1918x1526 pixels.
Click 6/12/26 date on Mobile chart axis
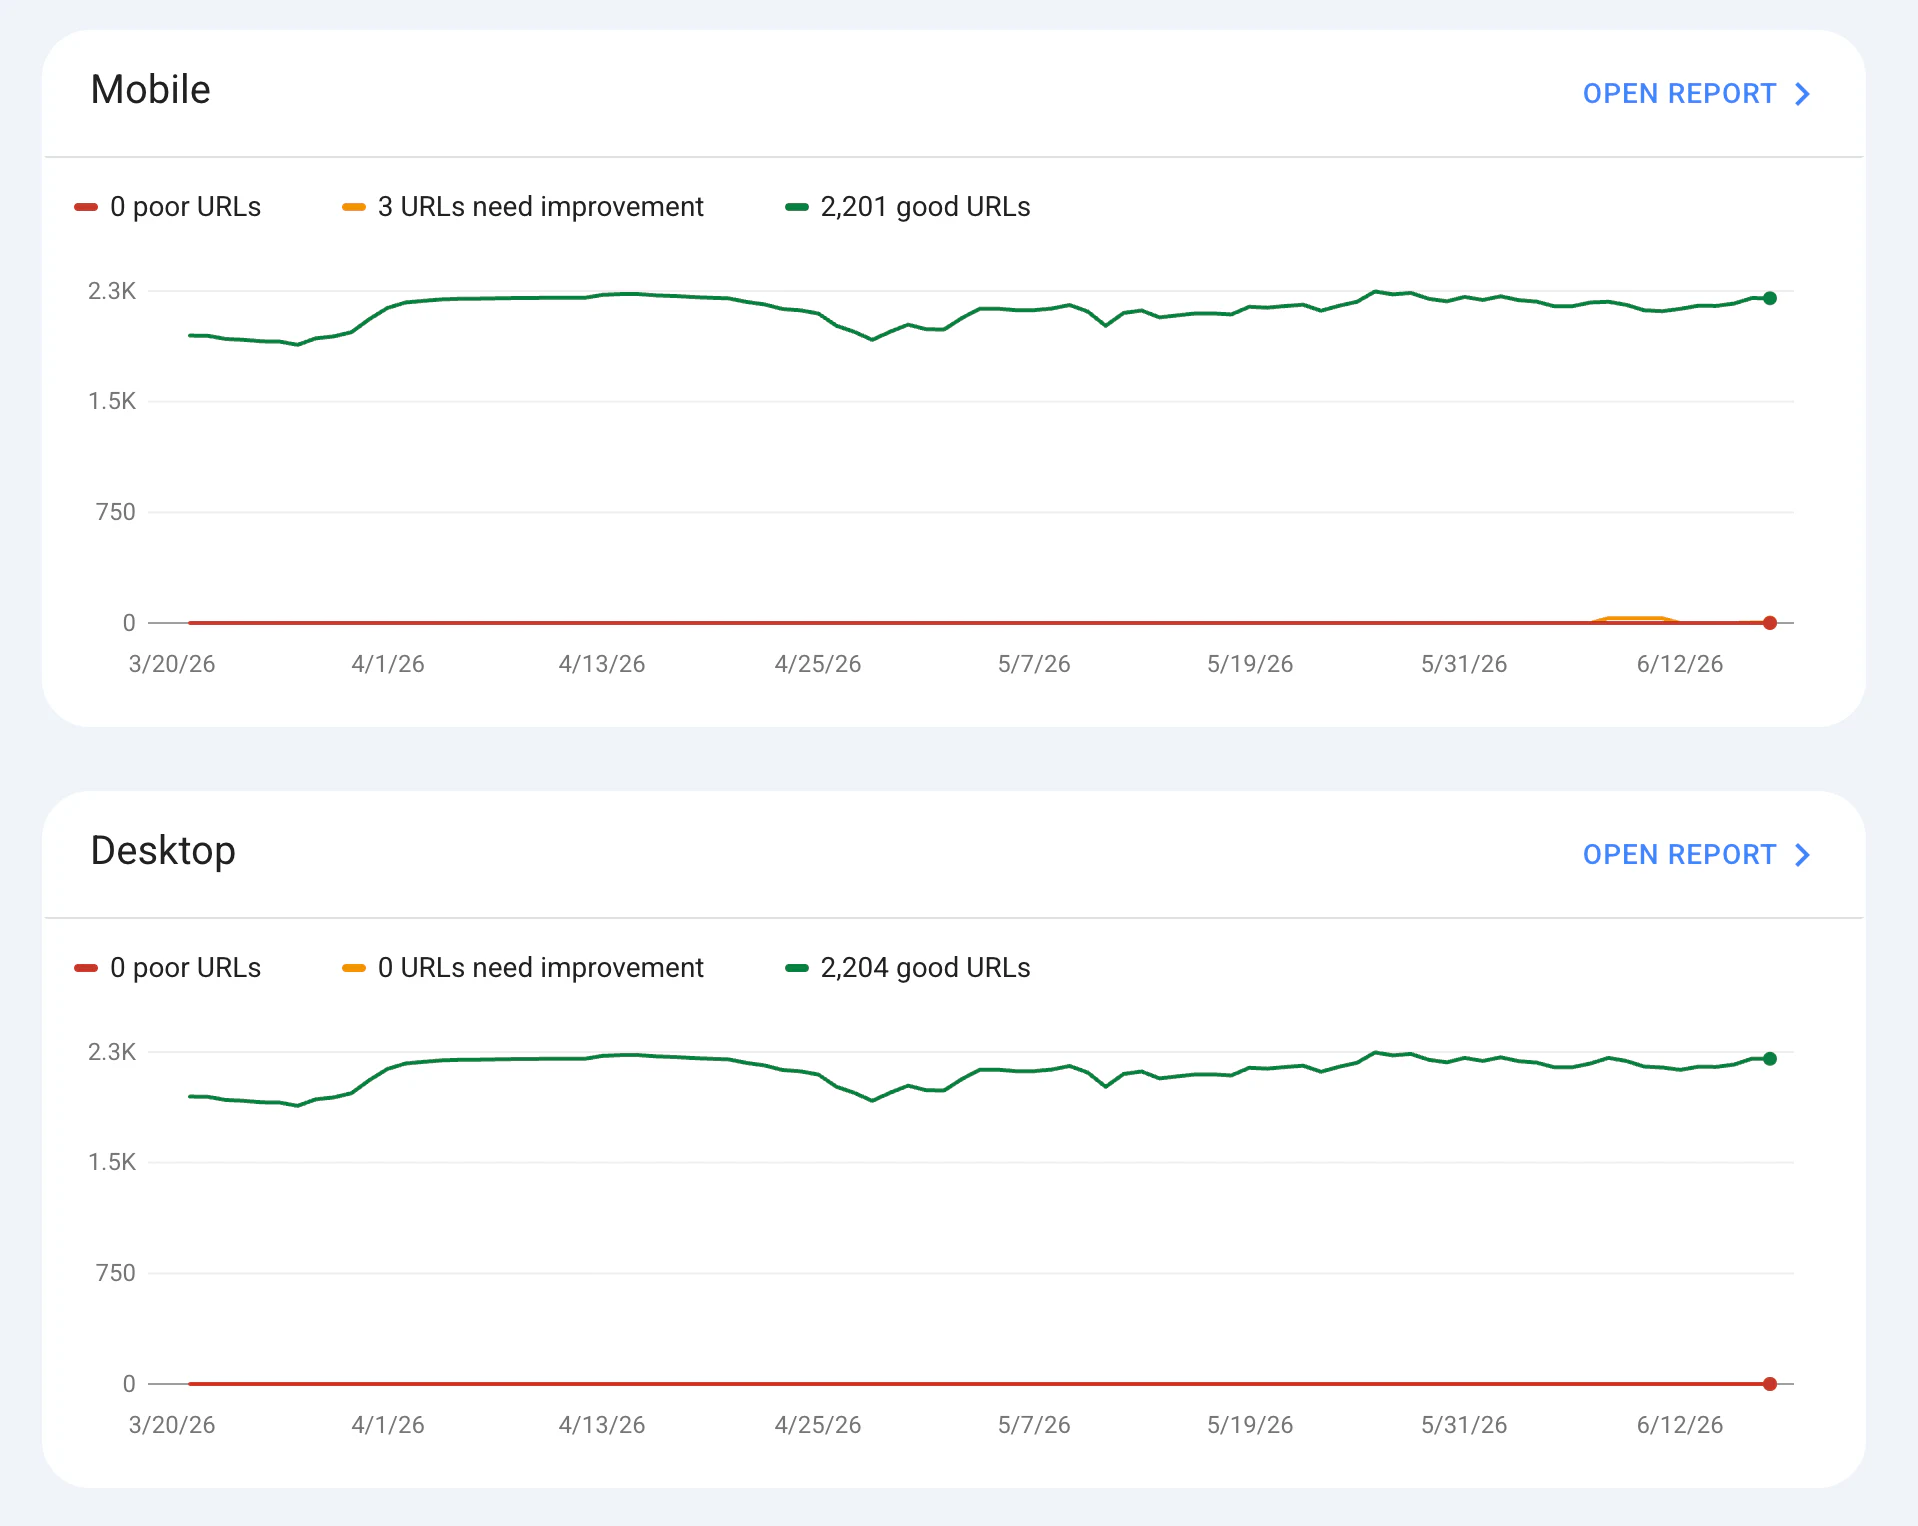[x=1680, y=664]
